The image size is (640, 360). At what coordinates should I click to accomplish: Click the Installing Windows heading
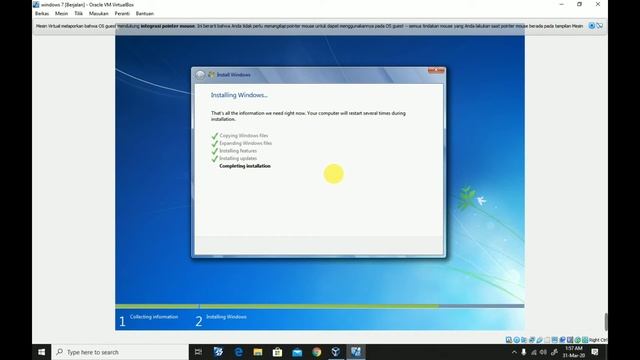pyautogui.click(x=239, y=95)
